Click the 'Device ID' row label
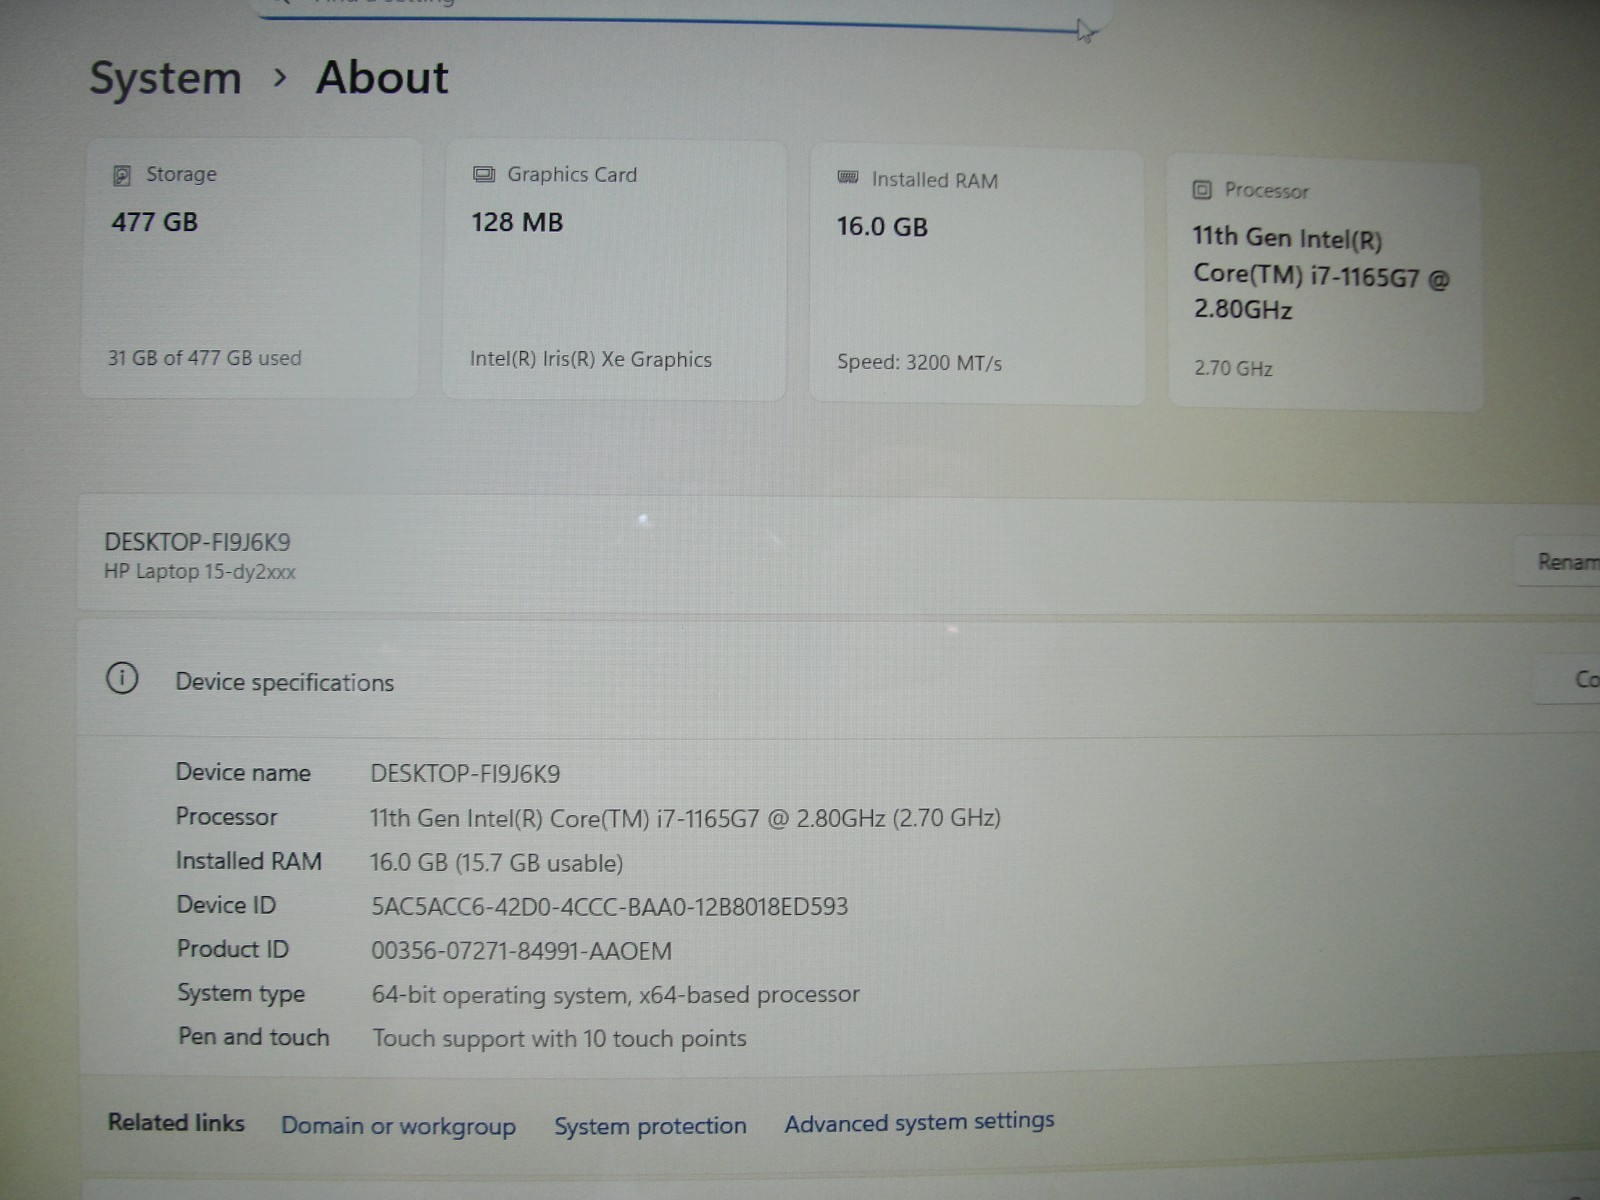 tap(226, 905)
